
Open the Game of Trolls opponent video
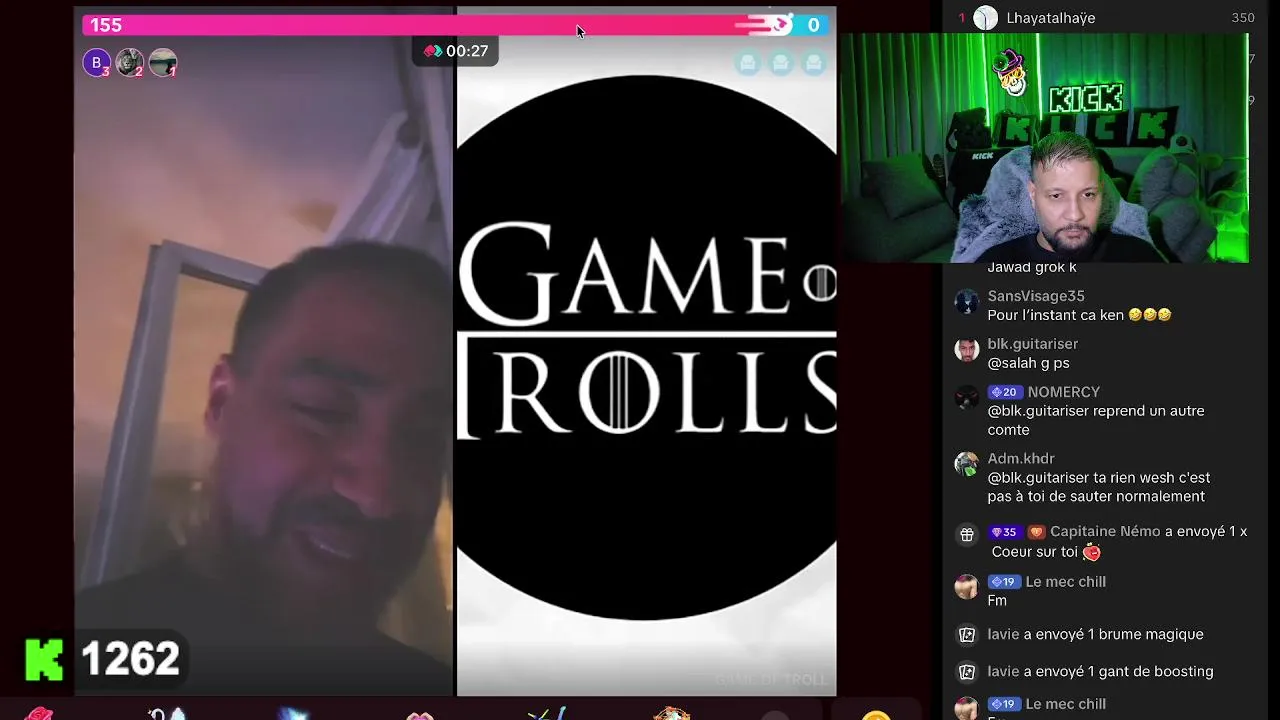646,350
